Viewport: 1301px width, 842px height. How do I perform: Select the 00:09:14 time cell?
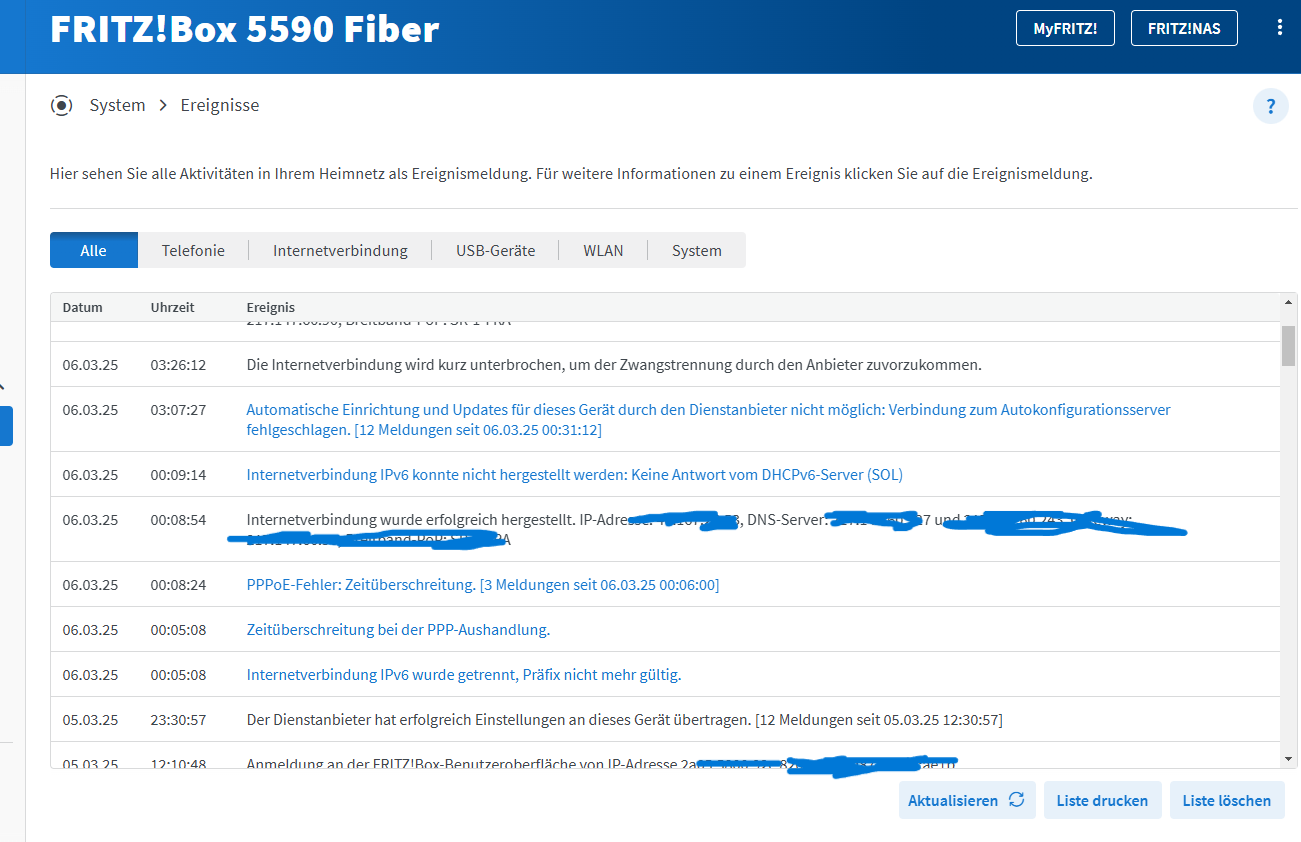click(x=178, y=475)
